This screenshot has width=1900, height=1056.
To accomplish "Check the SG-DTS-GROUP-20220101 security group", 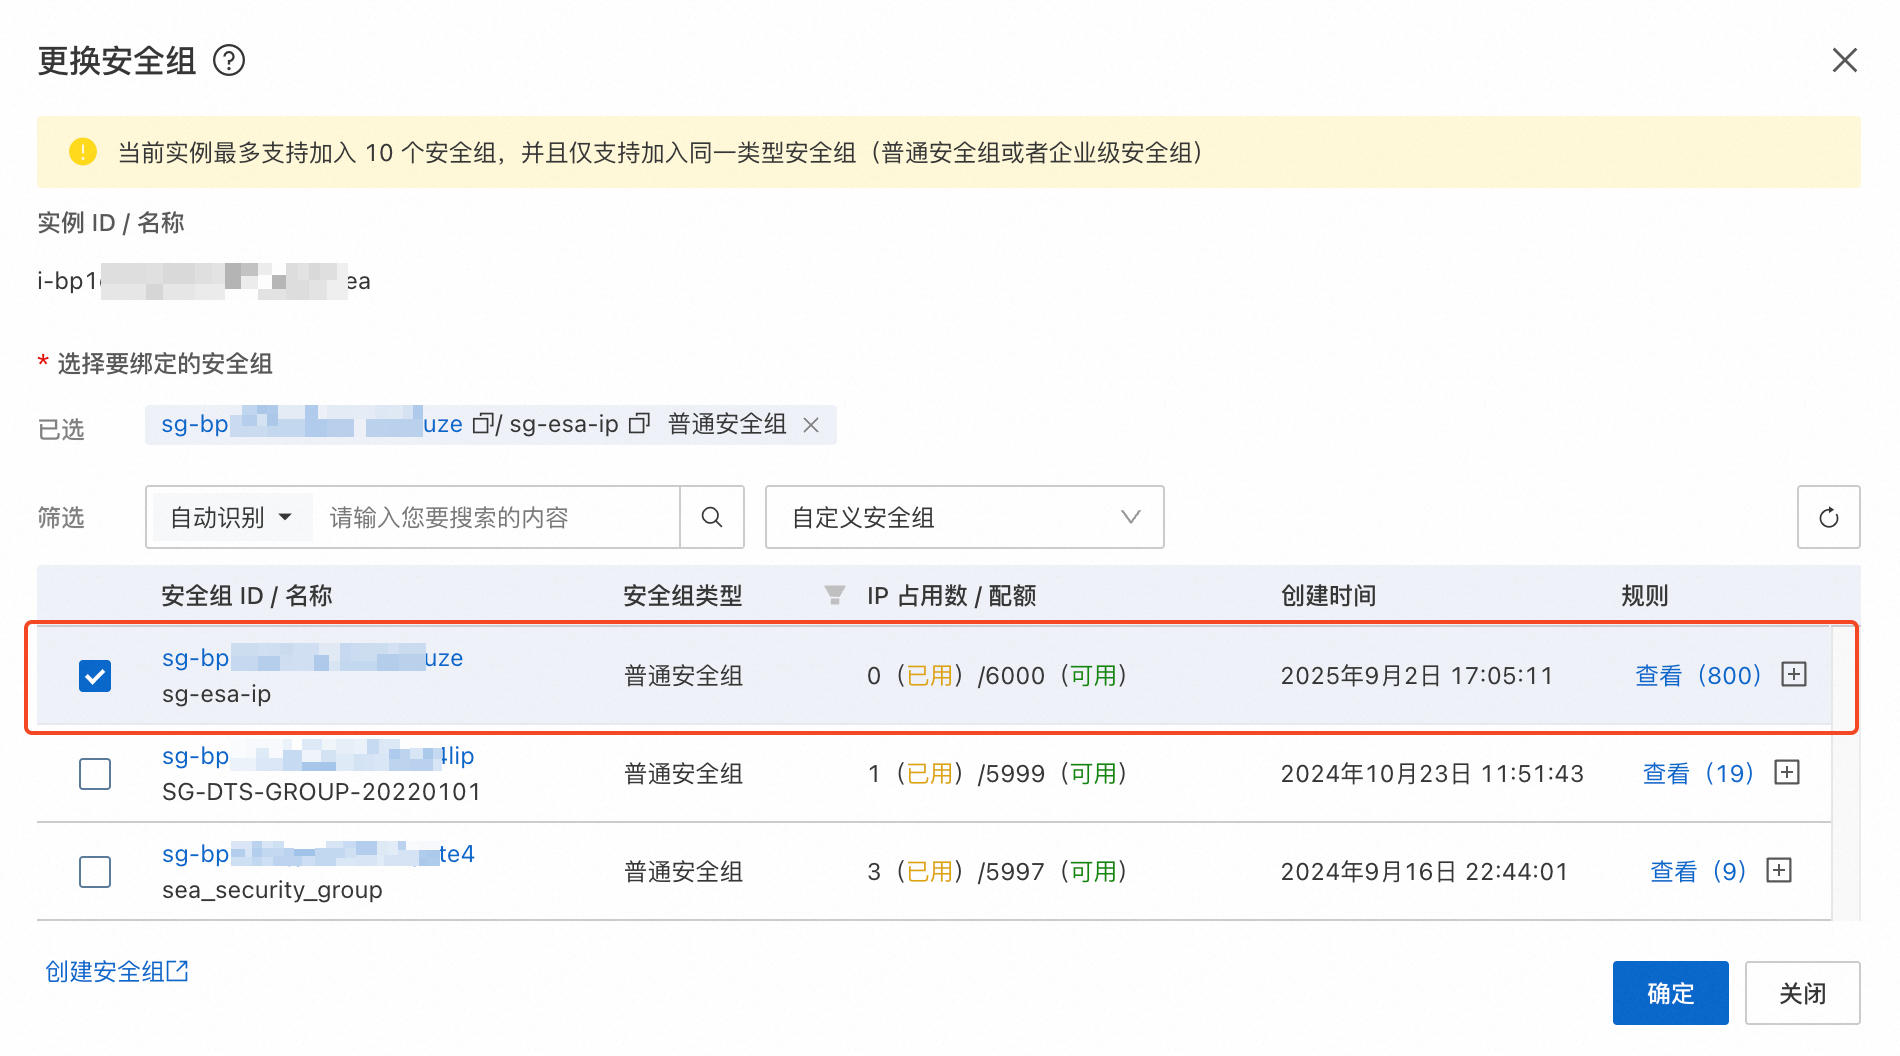I will coord(95,774).
